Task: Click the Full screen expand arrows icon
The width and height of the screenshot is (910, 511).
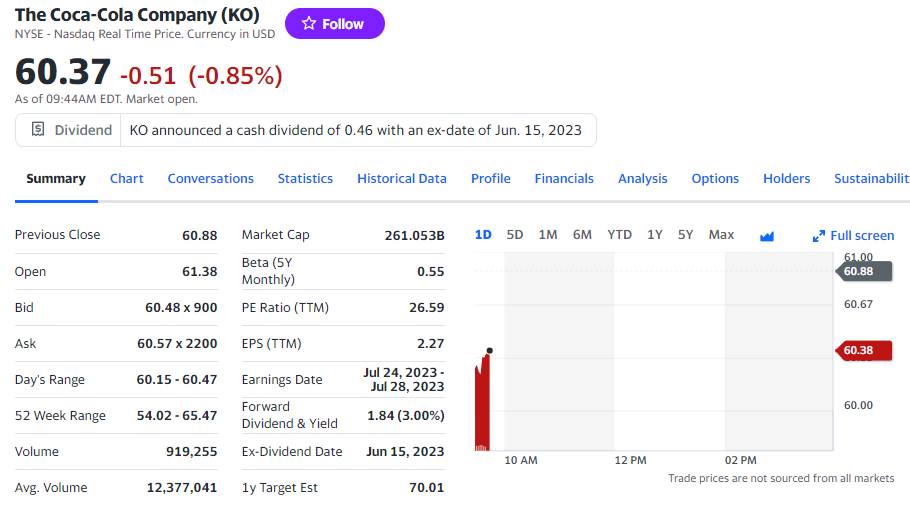Action: pyautogui.click(x=818, y=236)
